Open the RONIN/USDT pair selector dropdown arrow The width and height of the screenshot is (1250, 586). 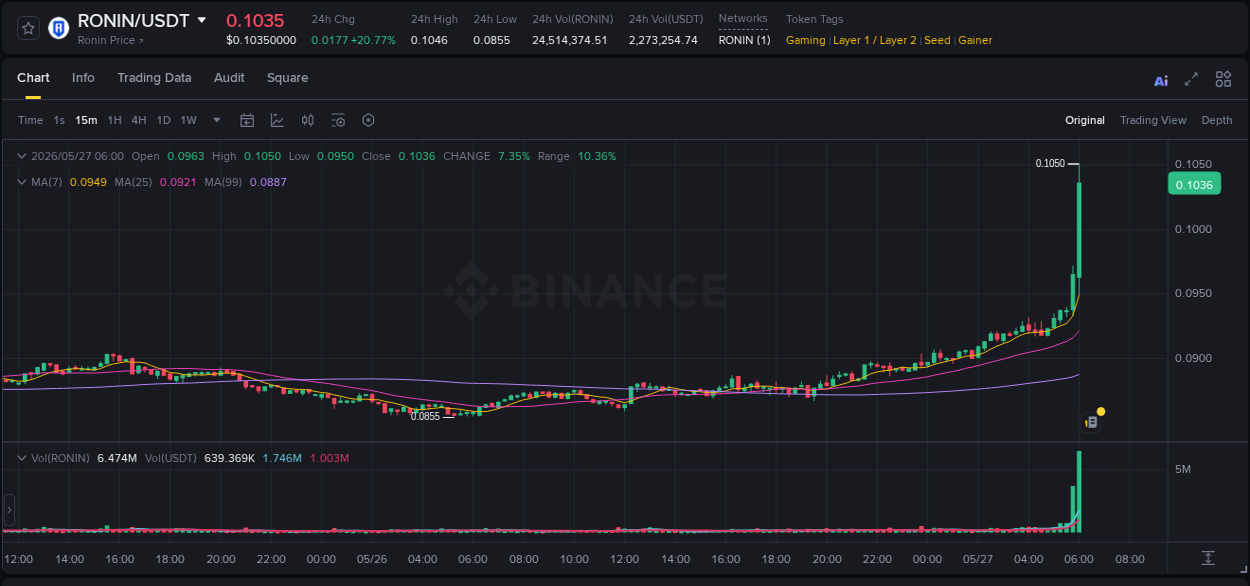[x=202, y=20]
